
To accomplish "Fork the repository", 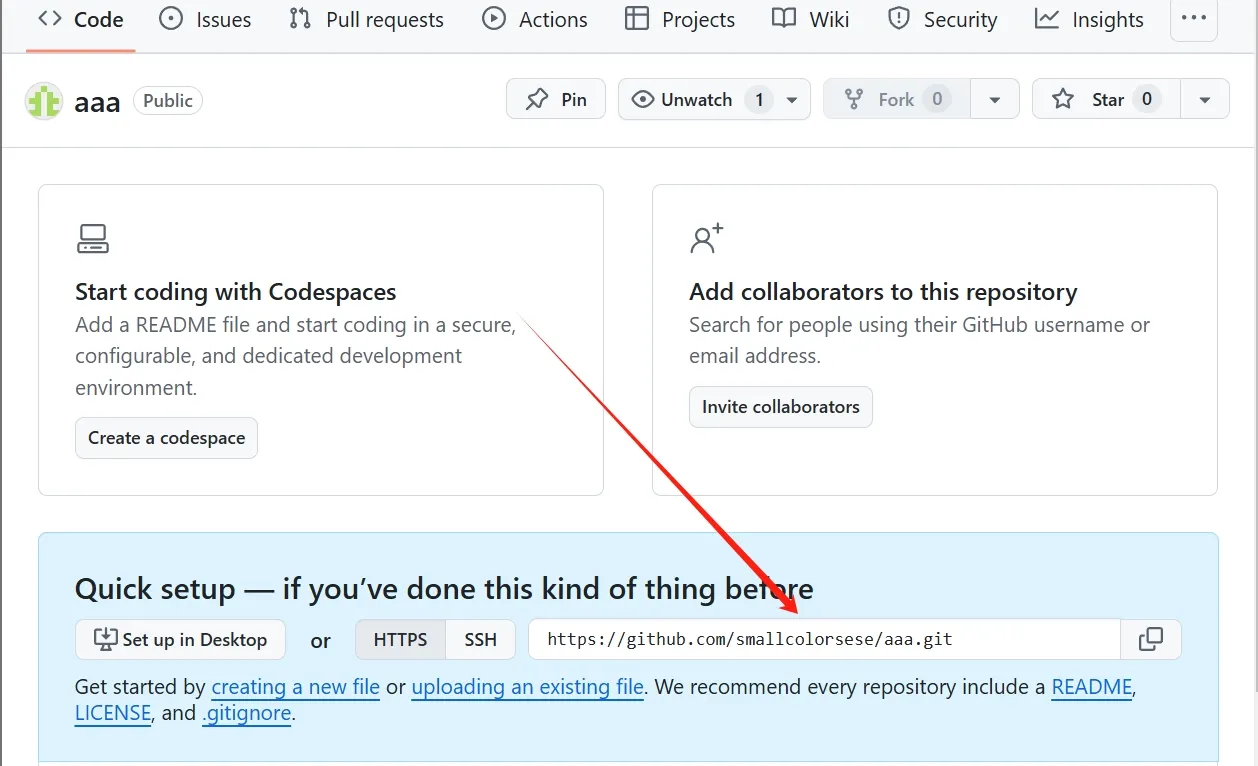I will click(896, 99).
